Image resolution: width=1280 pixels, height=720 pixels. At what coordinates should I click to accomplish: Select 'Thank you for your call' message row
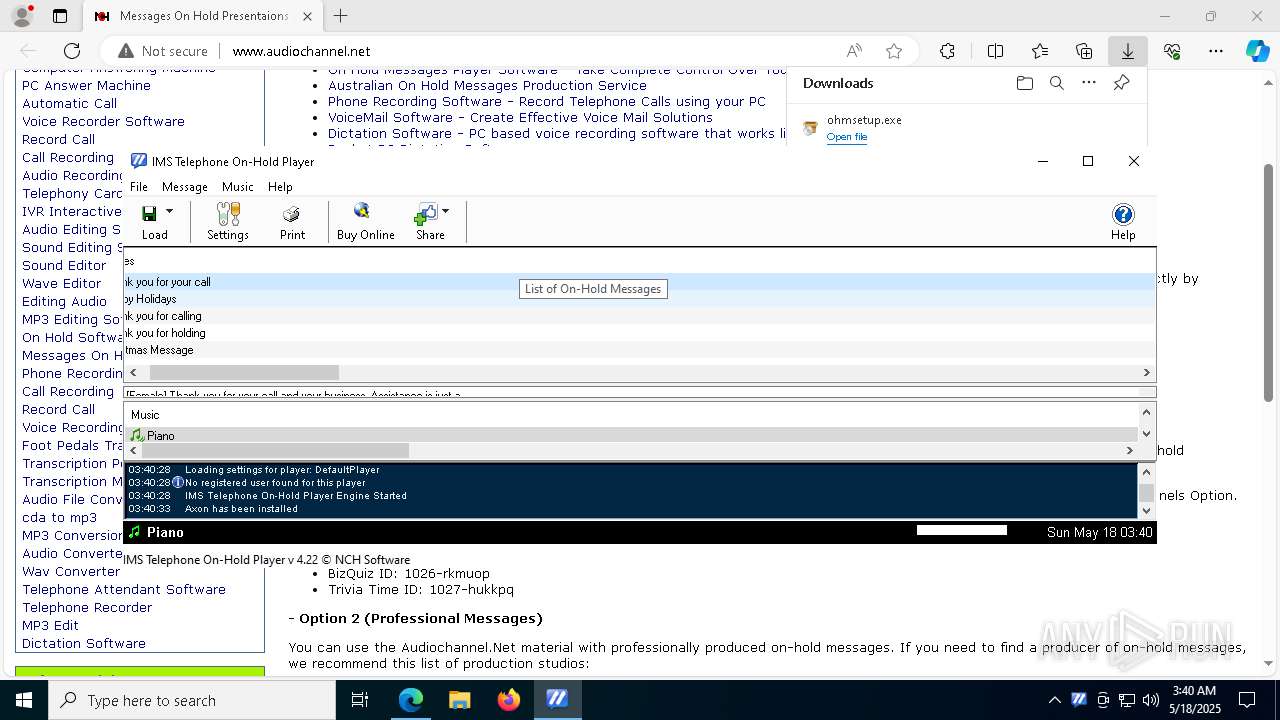pos(640,282)
